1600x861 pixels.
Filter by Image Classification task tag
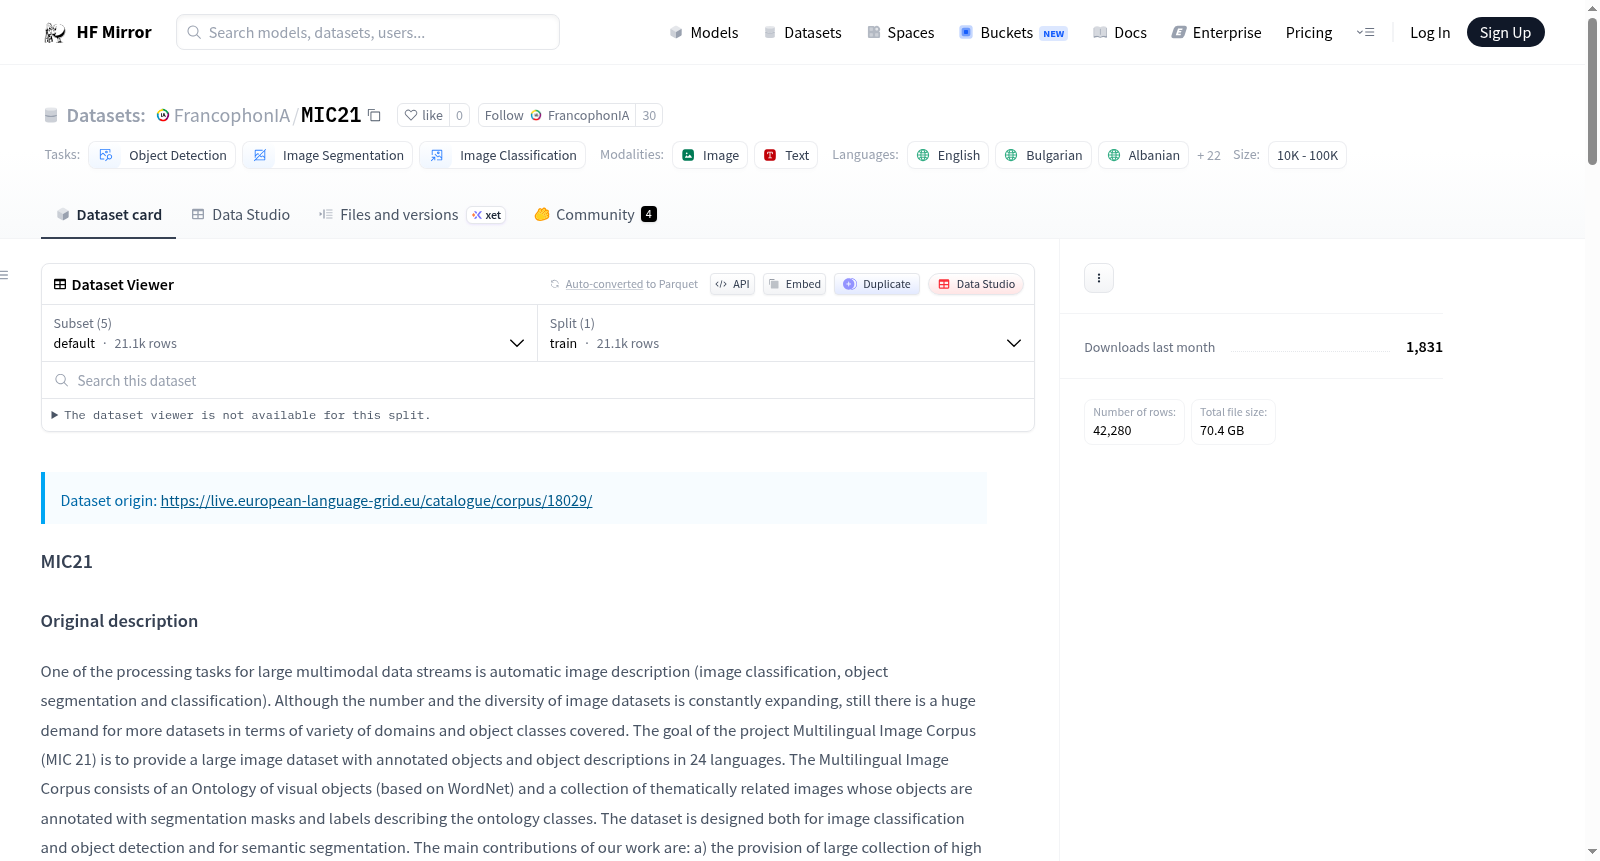coord(503,155)
